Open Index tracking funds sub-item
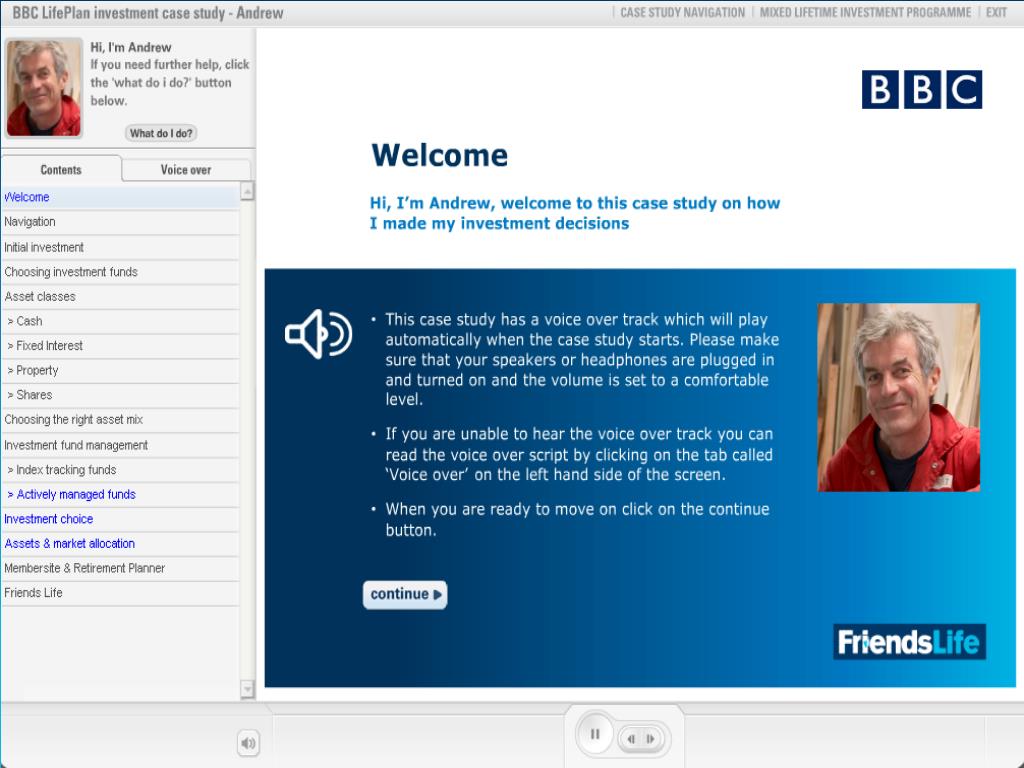Viewport: 1024px width, 768px height. point(120,470)
